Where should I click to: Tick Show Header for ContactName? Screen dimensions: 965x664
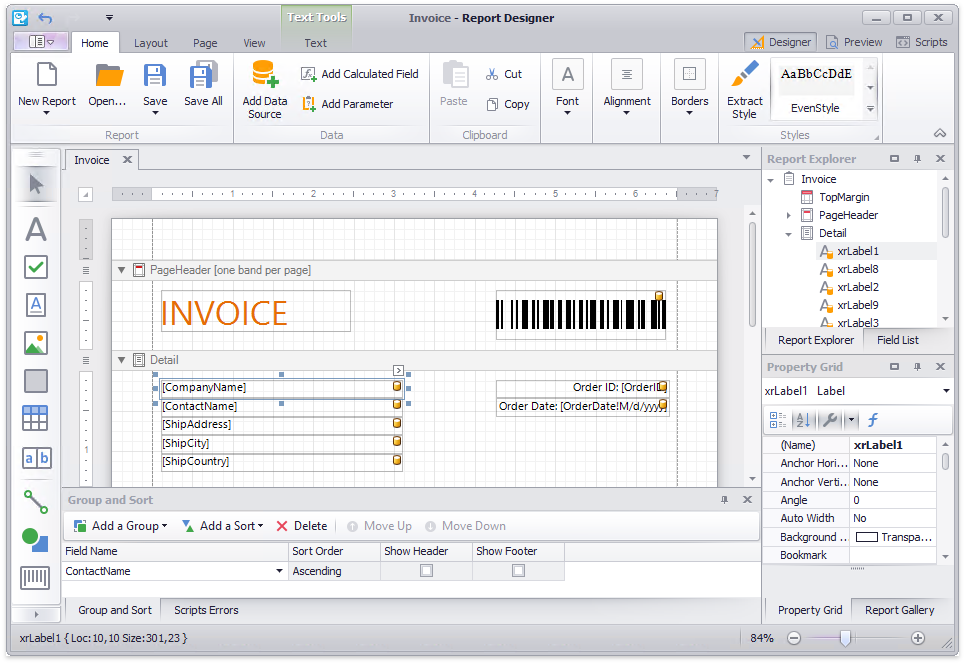tap(426, 571)
